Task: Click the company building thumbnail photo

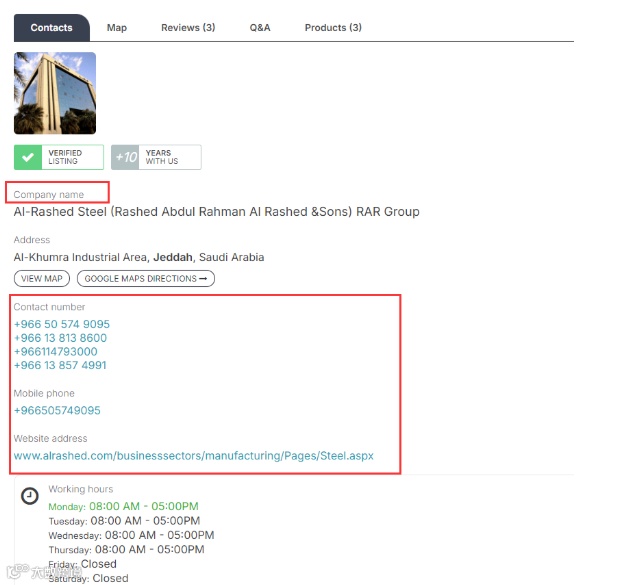Action: tap(55, 93)
